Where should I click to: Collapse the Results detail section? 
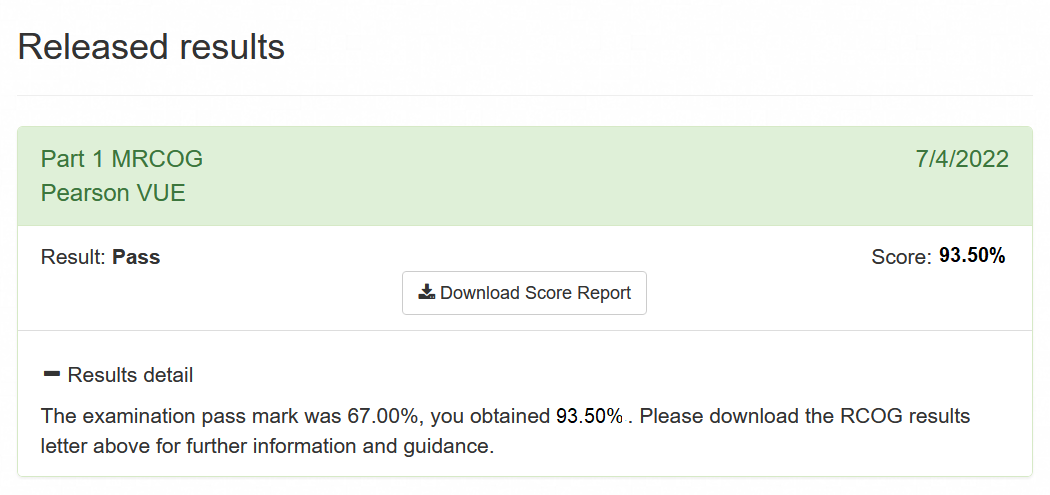point(117,375)
